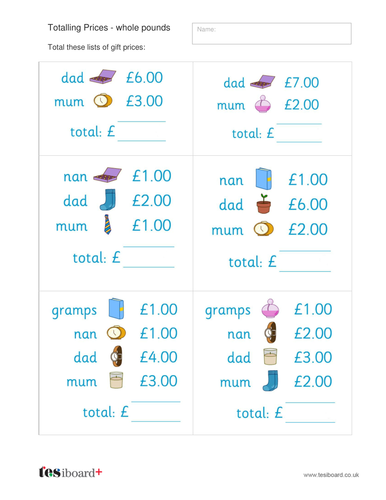Click the candle jar icon beside £3.00 mum
This screenshot has height=500, width=386.
[x=116, y=380]
